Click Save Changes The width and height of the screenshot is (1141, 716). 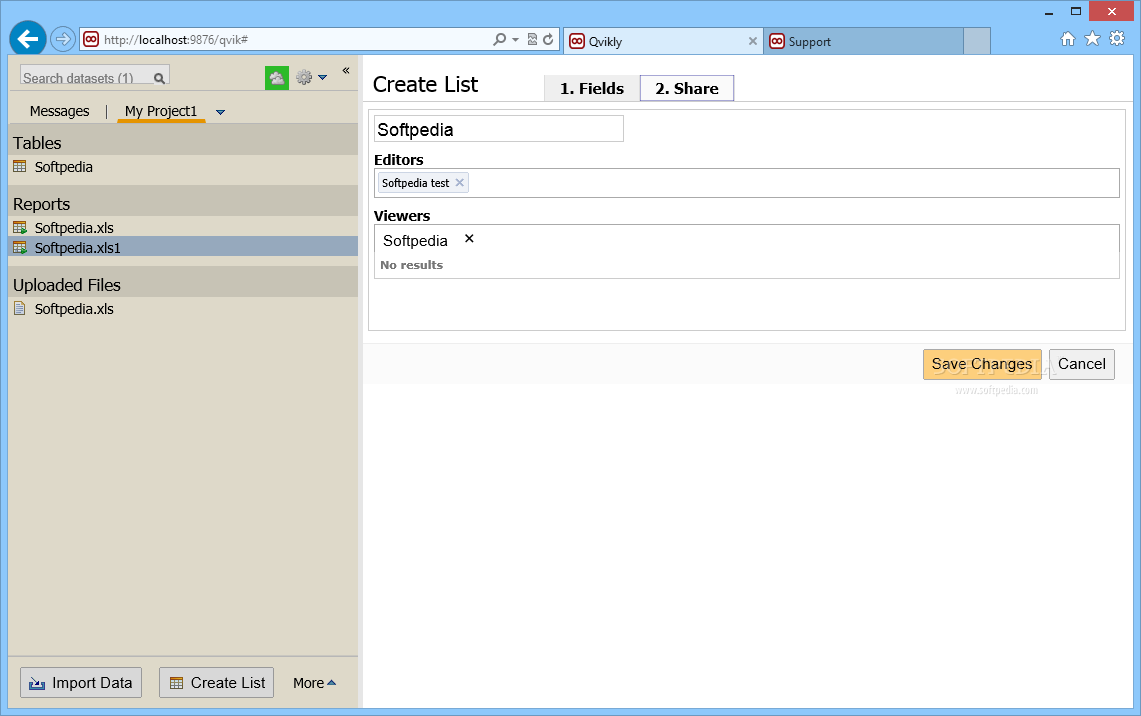pyautogui.click(x=982, y=364)
